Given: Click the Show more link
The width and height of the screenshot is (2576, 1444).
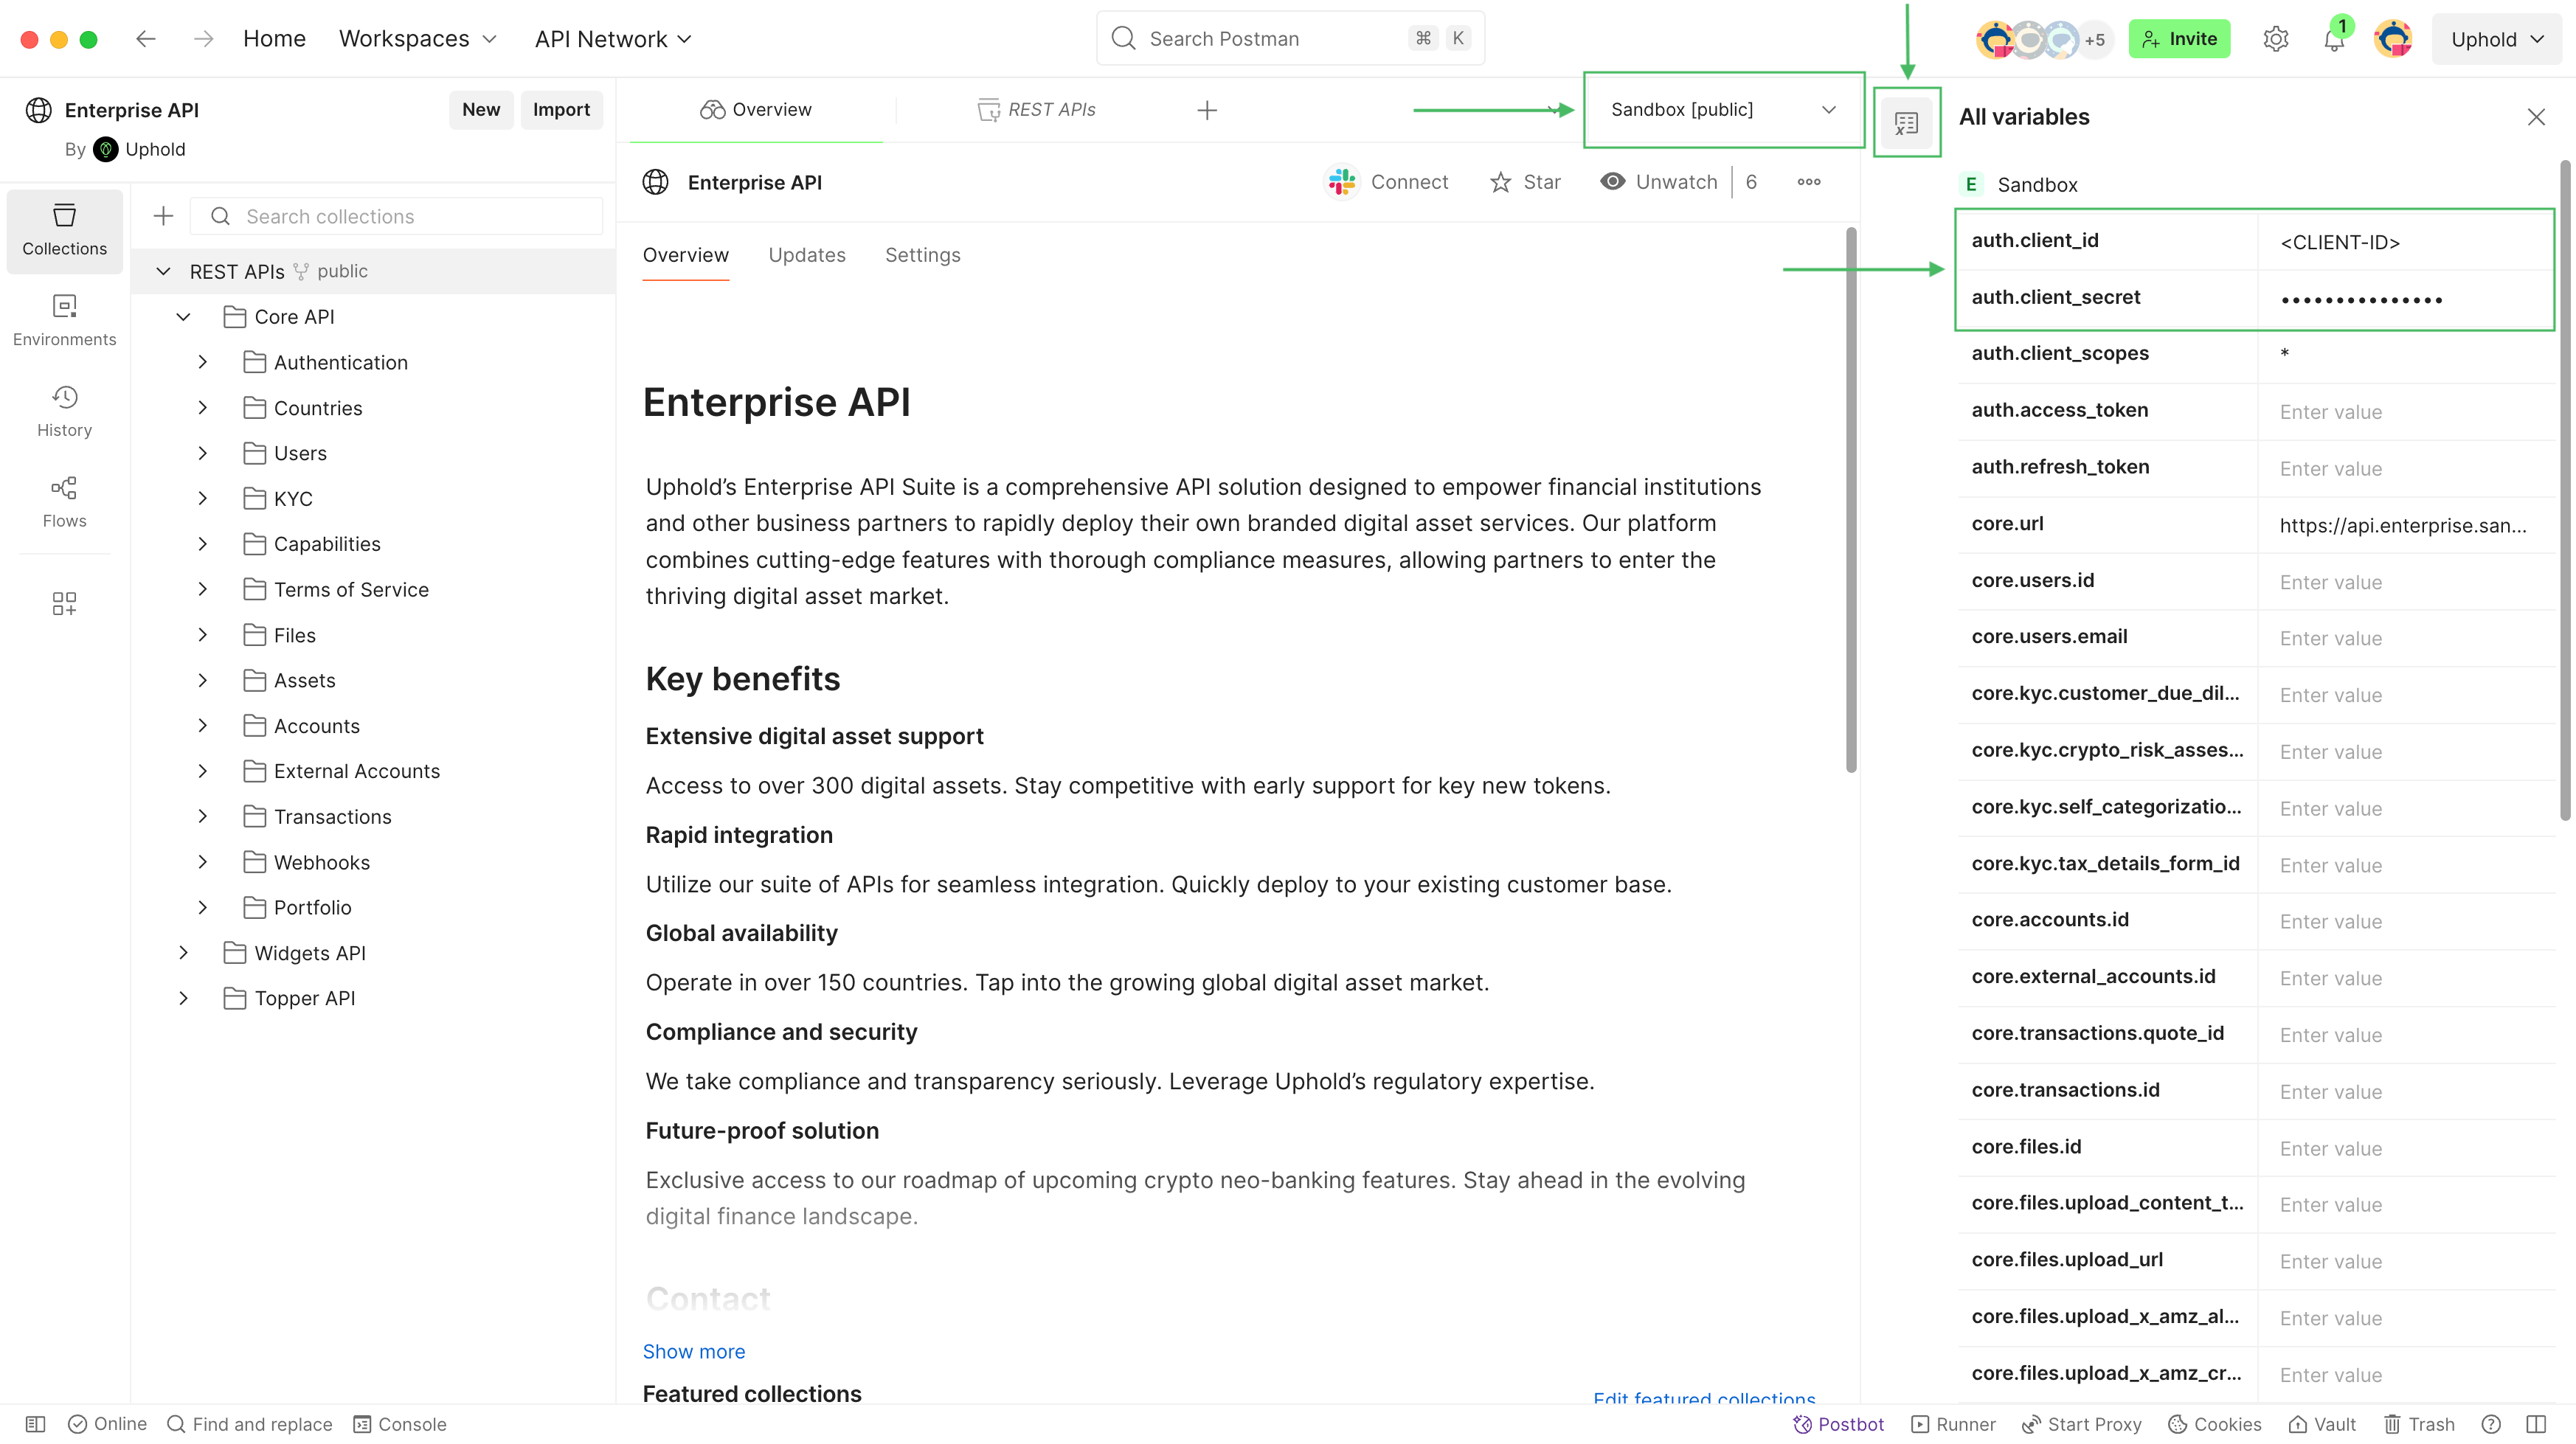Looking at the screenshot, I should [693, 1351].
